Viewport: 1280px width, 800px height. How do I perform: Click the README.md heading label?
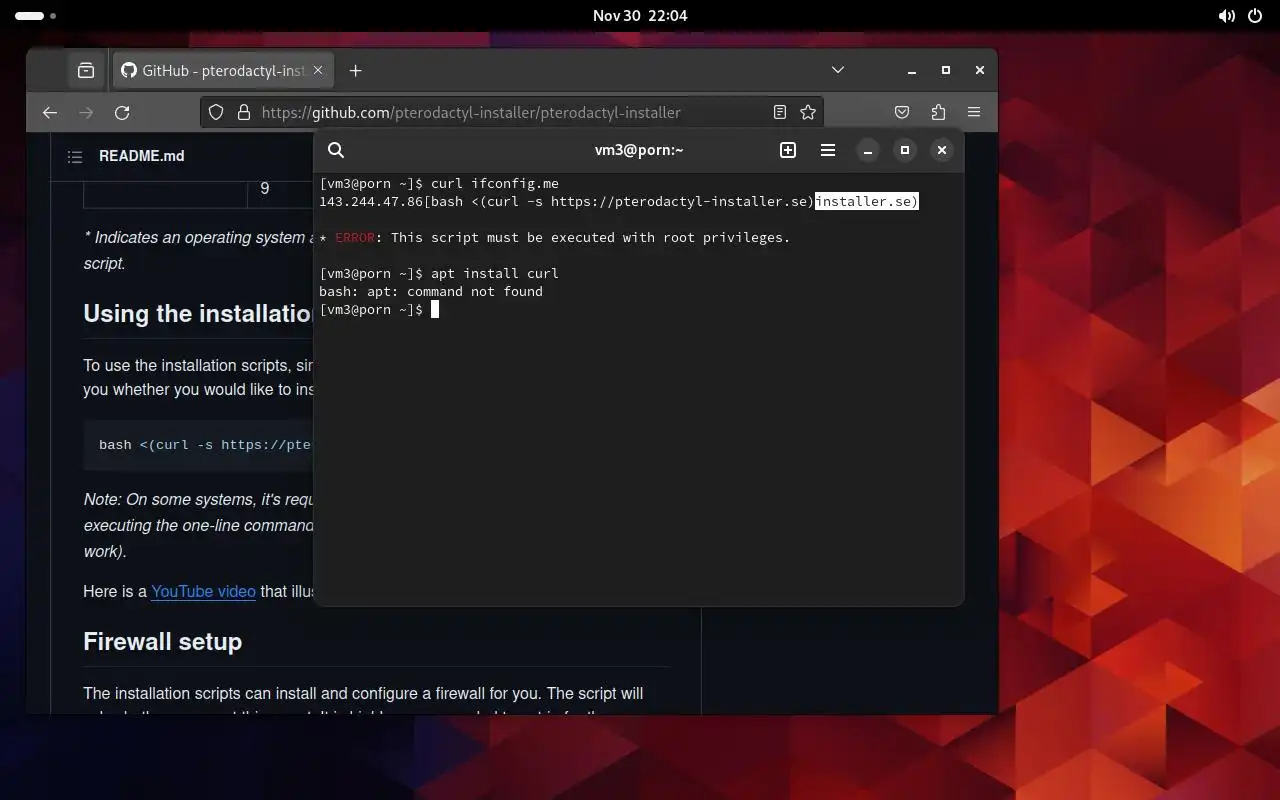(x=142, y=156)
